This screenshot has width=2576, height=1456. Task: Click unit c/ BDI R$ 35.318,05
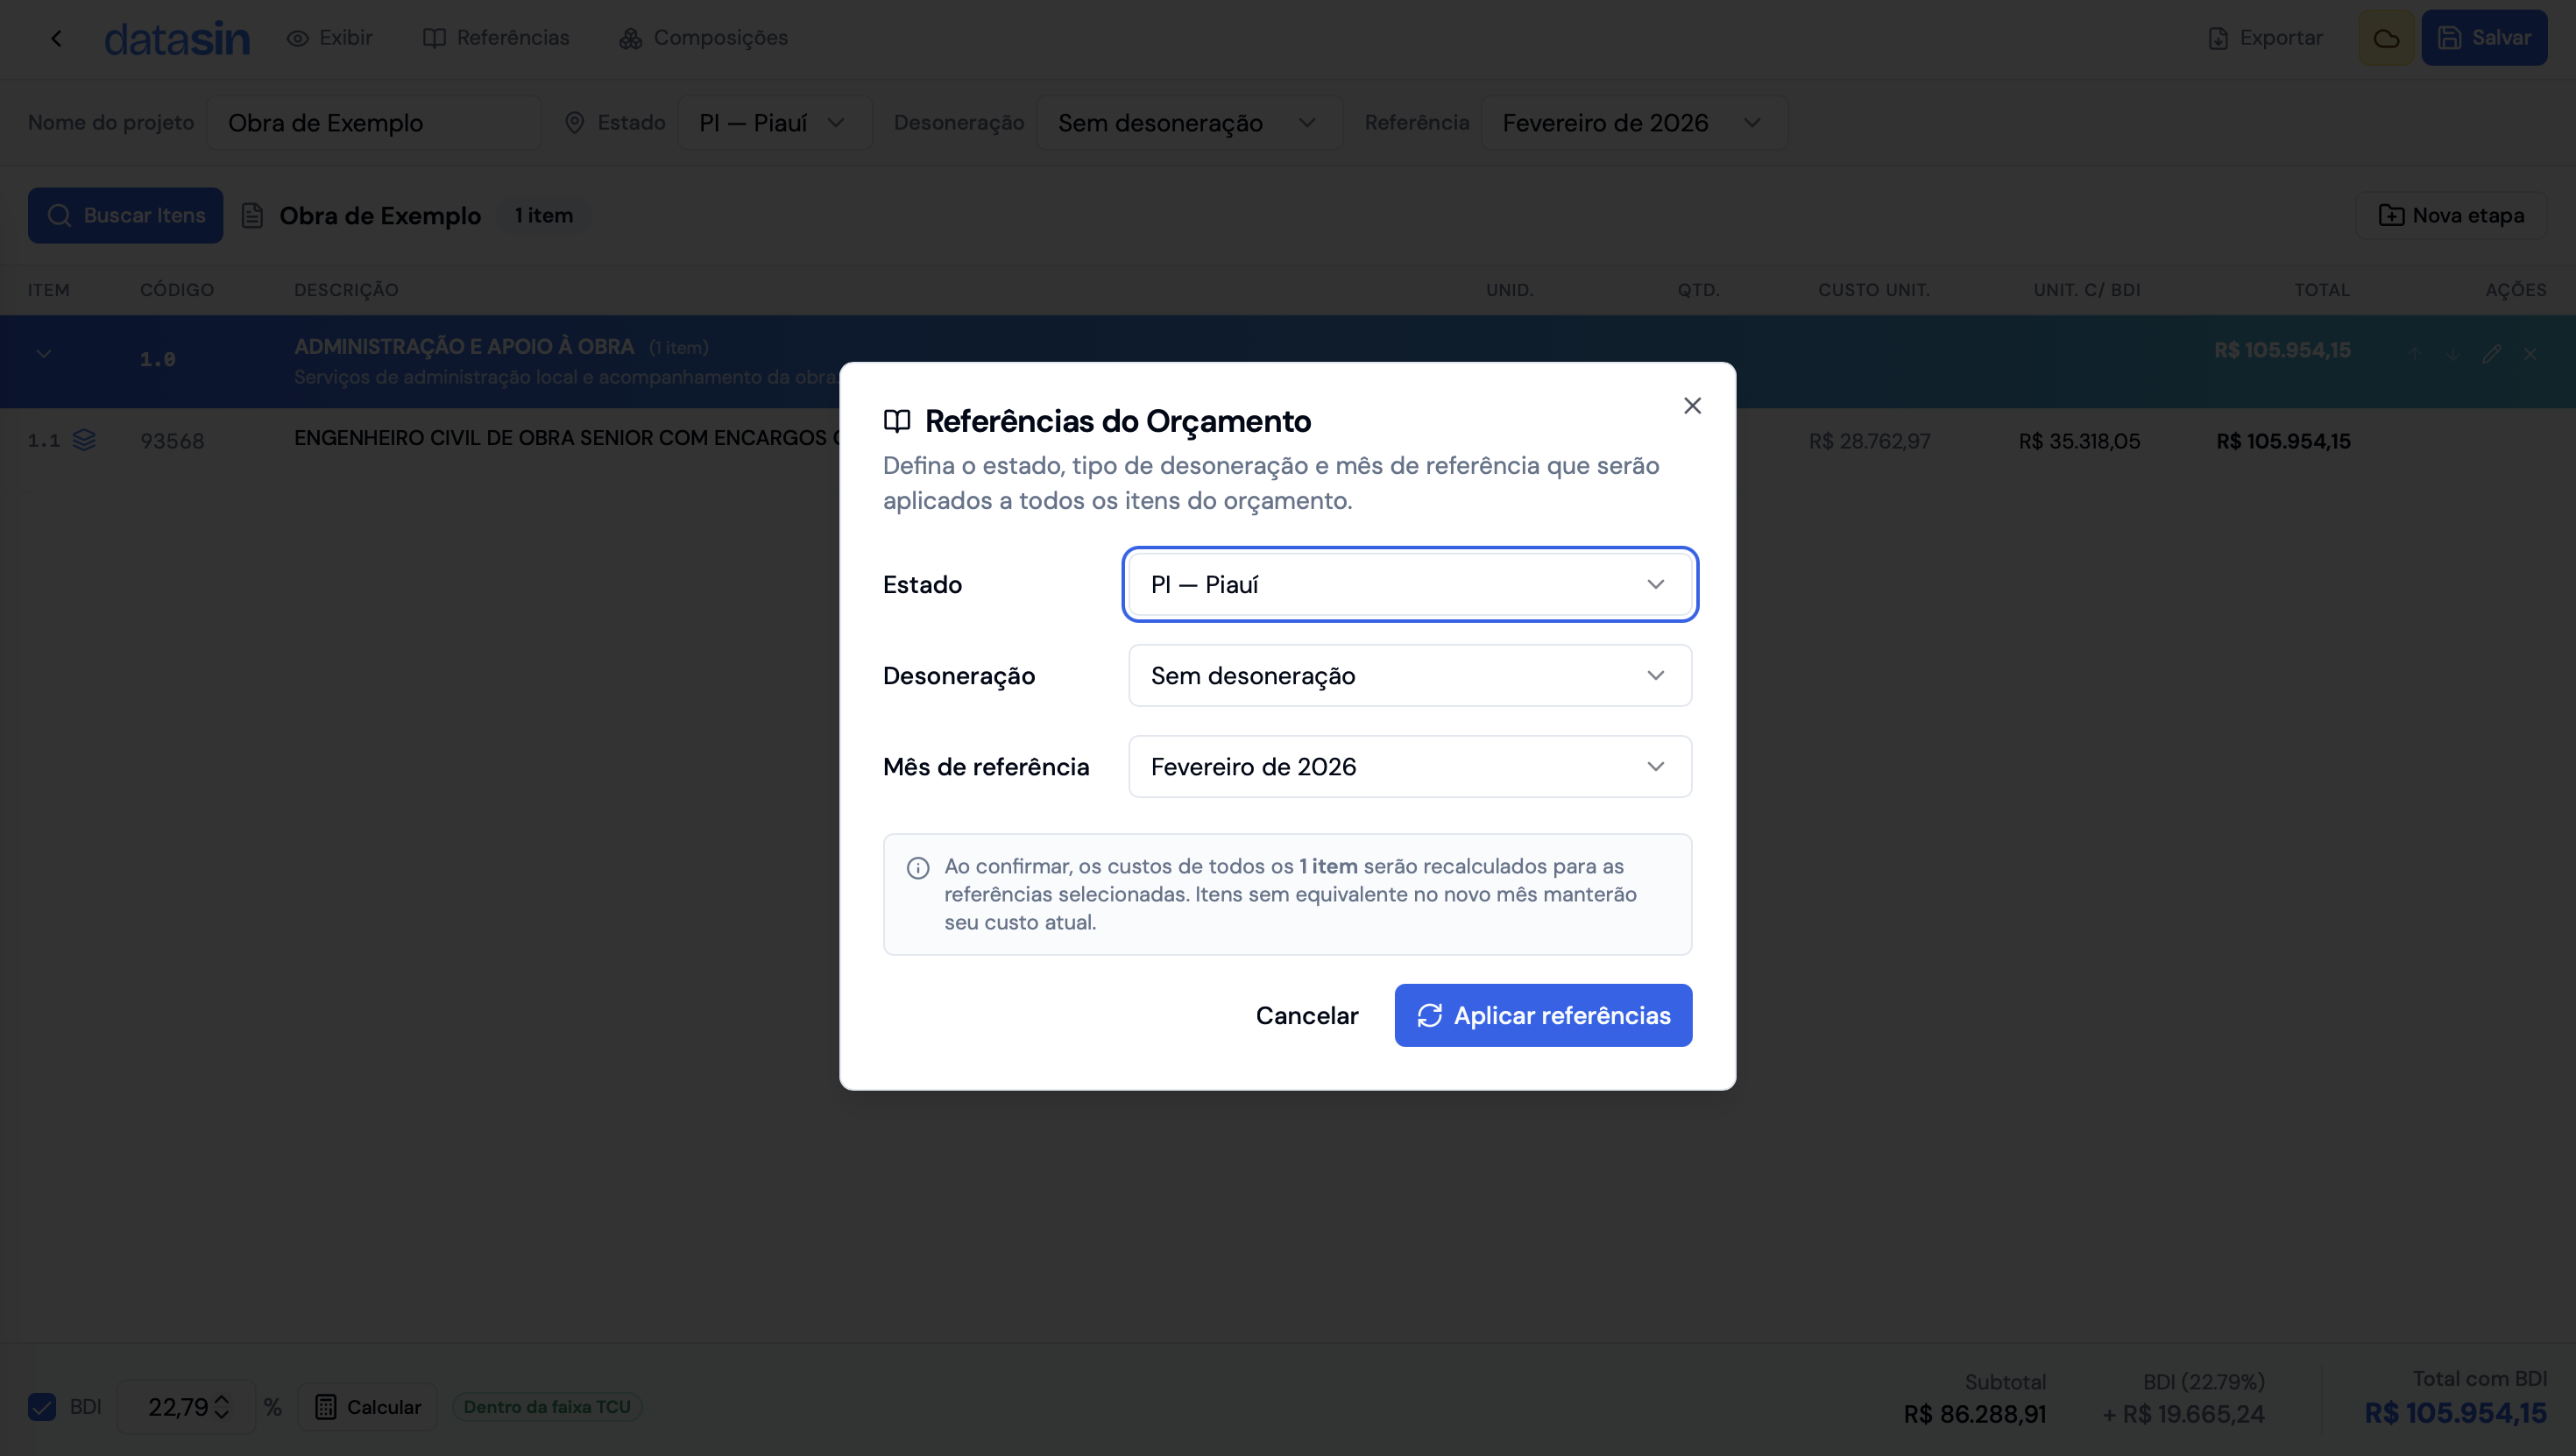(2079, 441)
